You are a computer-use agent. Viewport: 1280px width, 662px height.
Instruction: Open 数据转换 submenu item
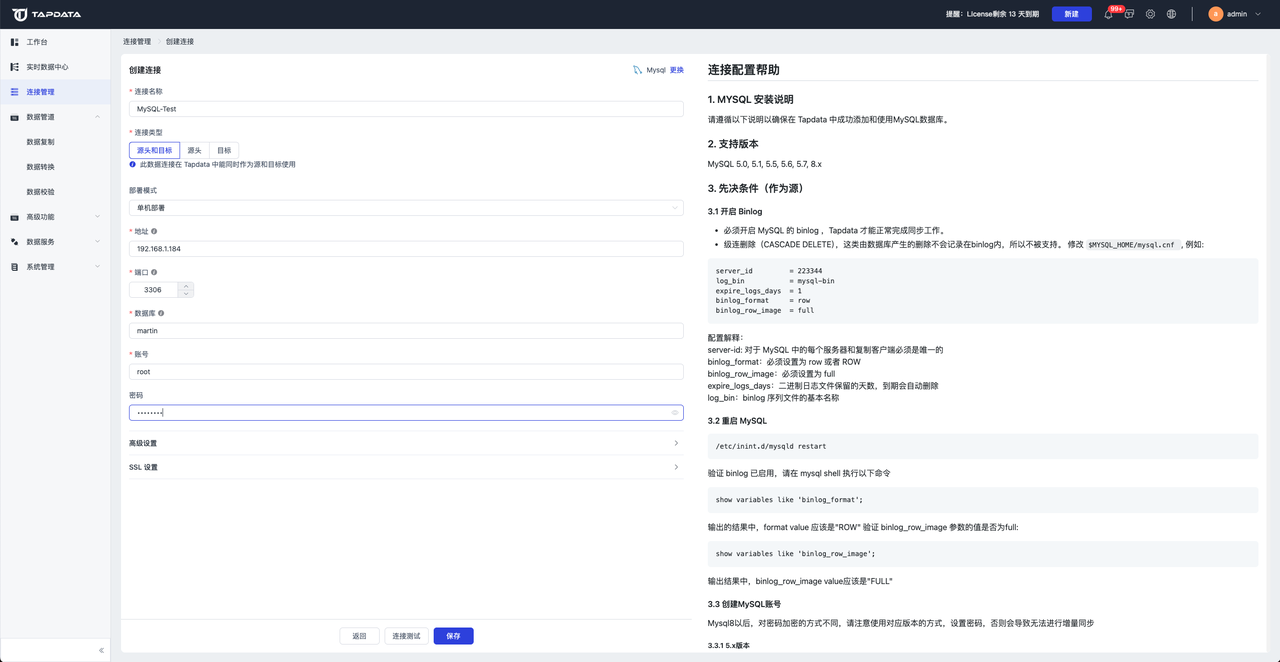[40, 167]
